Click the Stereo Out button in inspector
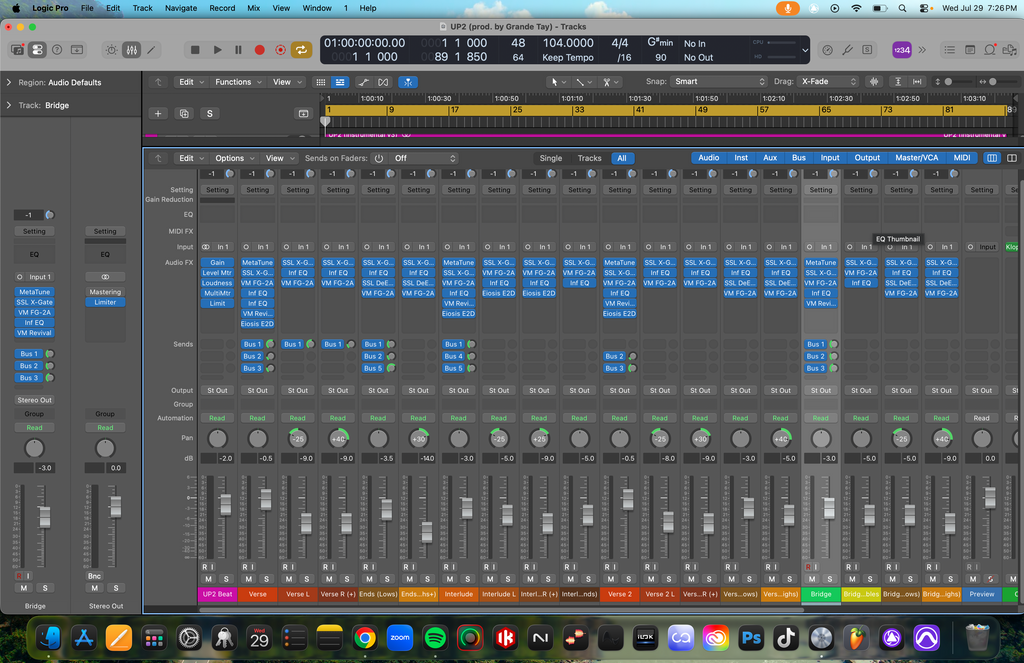The width and height of the screenshot is (1024, 663). tap(35, 400)
